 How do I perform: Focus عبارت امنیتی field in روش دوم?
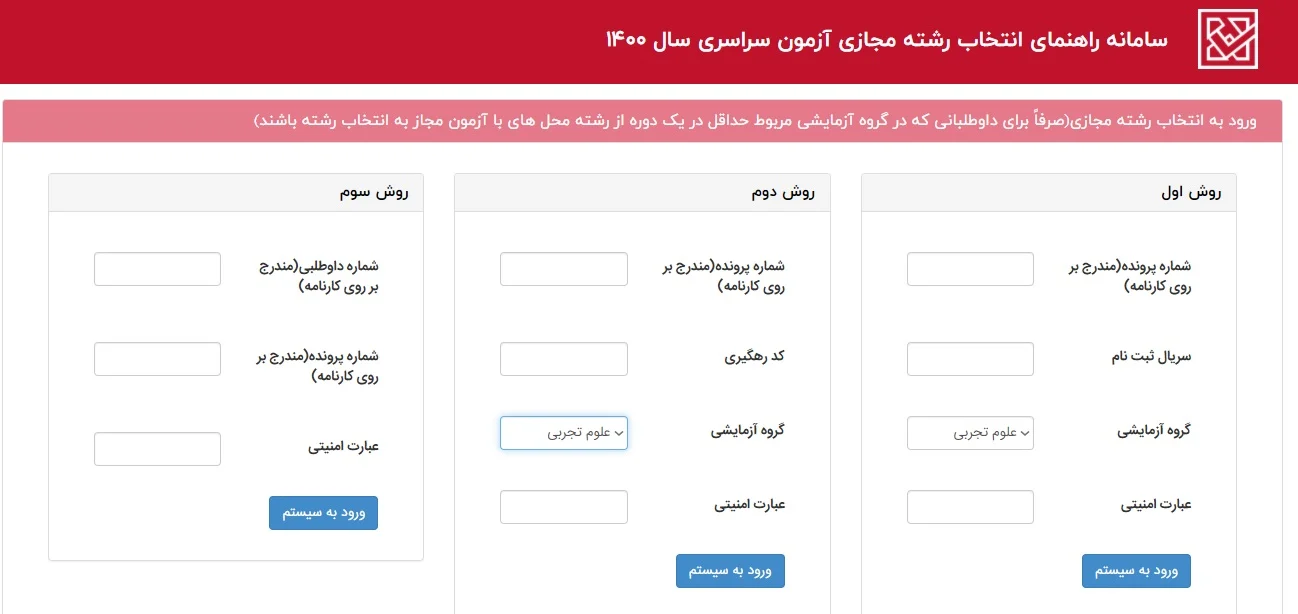(564, 507)
